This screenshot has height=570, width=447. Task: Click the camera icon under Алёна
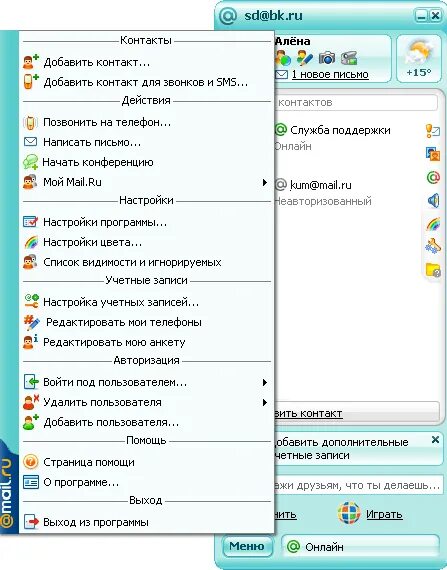point(327,58)
